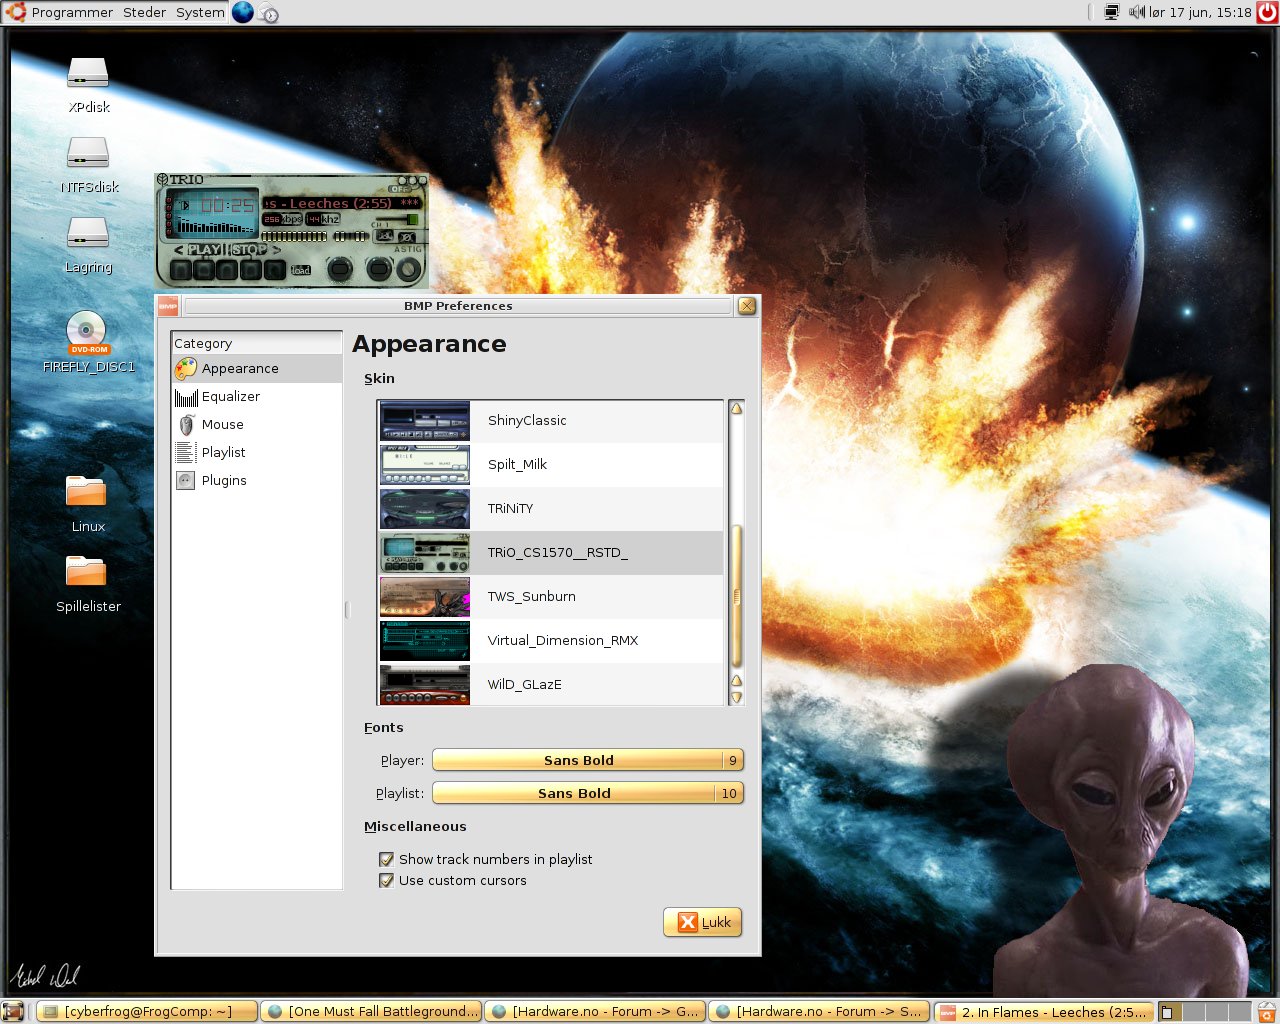Click the 00:25 time display on the player
The width and height of the screenshot is (1280, 1024).
coord(227,205)
